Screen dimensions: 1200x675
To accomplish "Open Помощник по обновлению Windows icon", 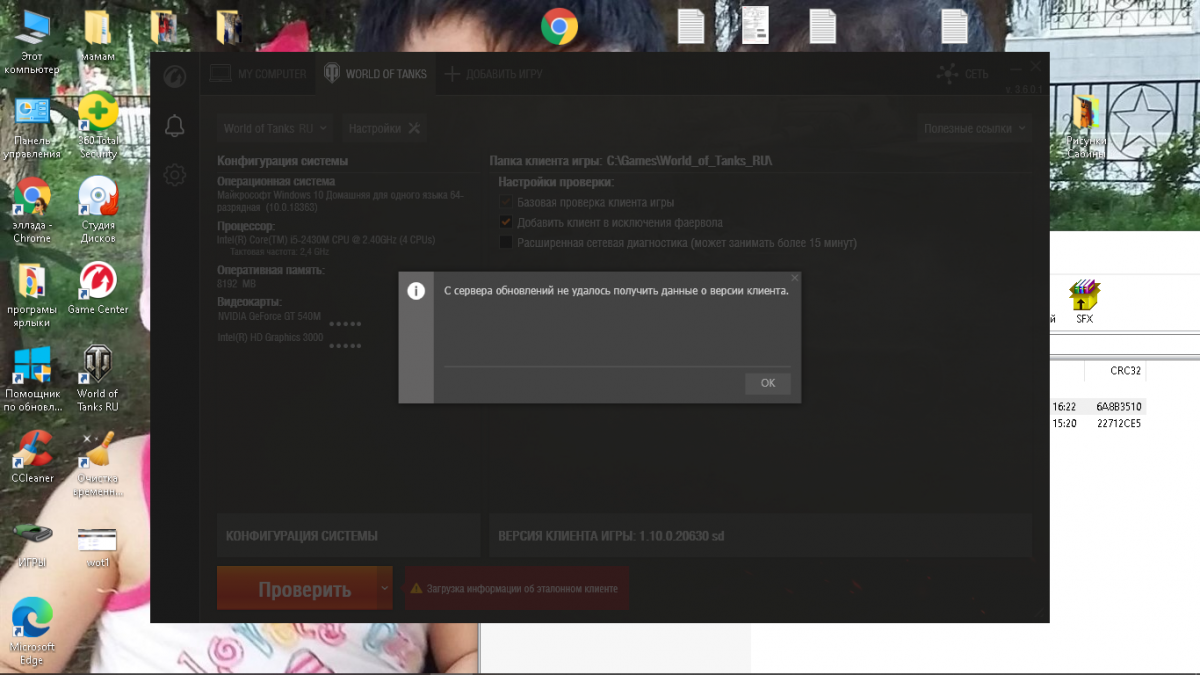I will pyautogui.click(x=32, y=379).
